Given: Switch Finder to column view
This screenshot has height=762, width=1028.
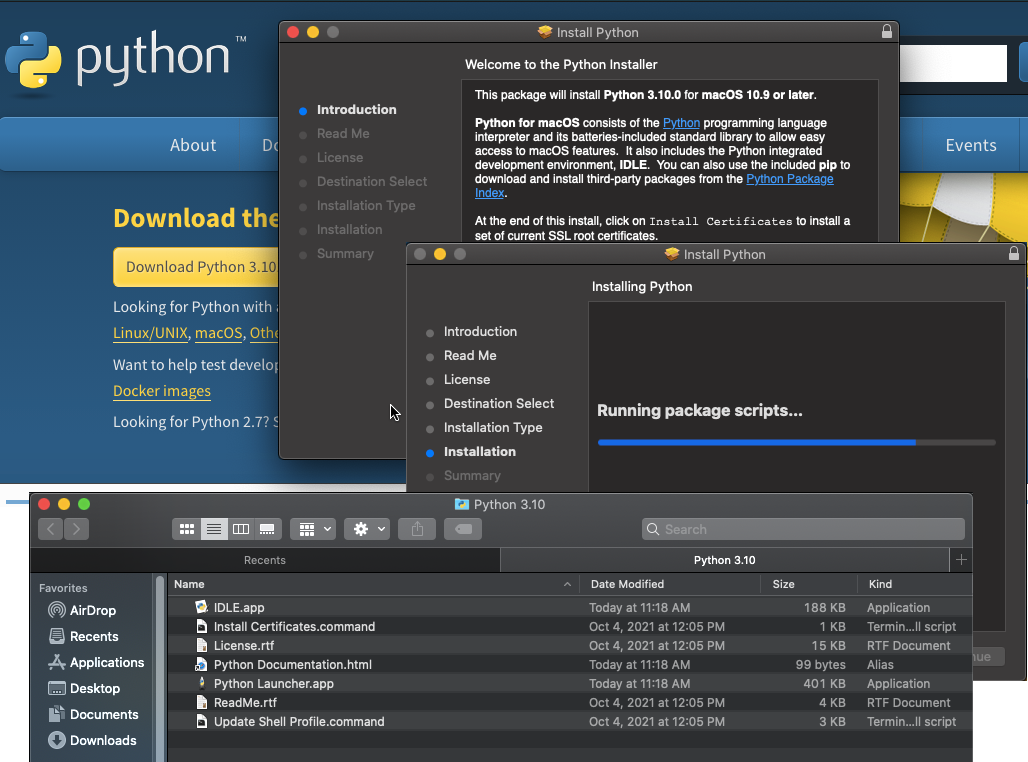Looking at the screenshot, I should 241,529.
